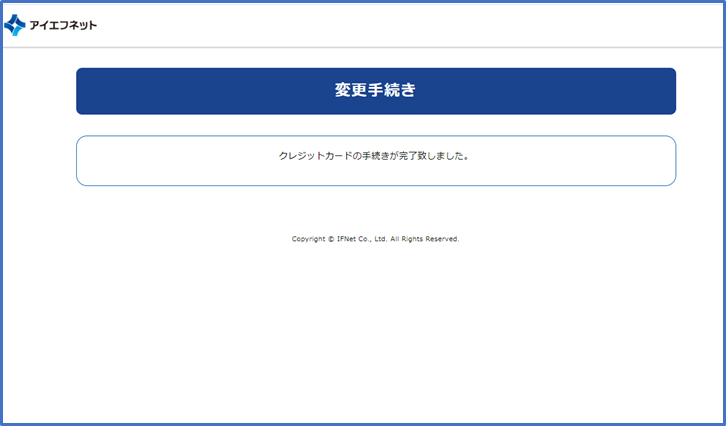This screenshot has width=726, height=426.
Task: Click the gap between banner and message box
Action: pyautogui.click(x=375, y=125)
